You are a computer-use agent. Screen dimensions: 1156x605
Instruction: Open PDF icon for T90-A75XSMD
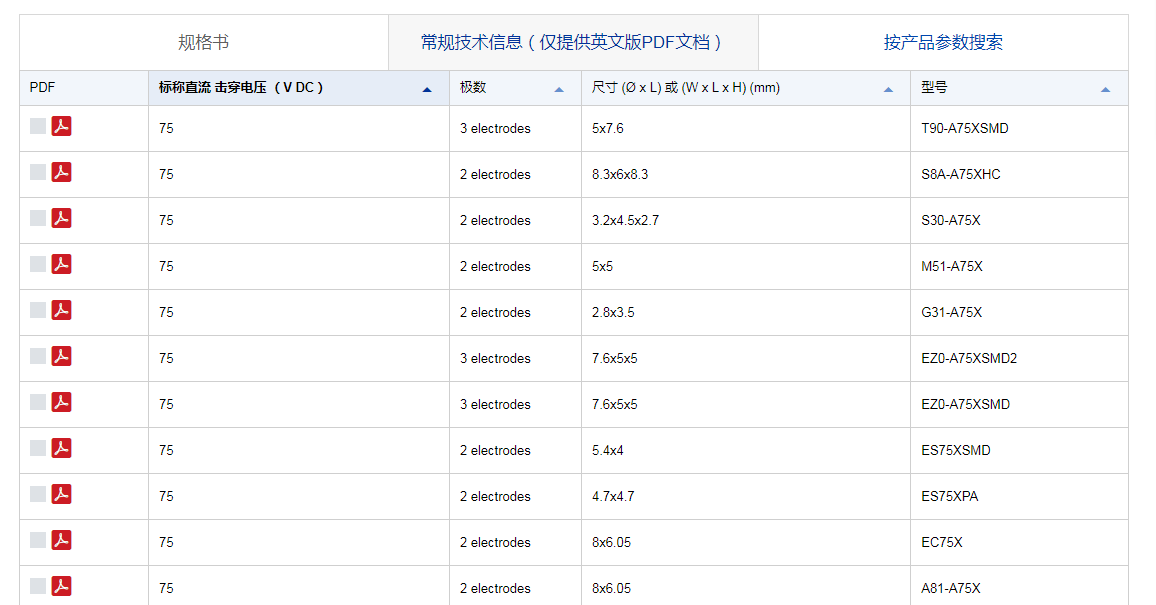62,127
